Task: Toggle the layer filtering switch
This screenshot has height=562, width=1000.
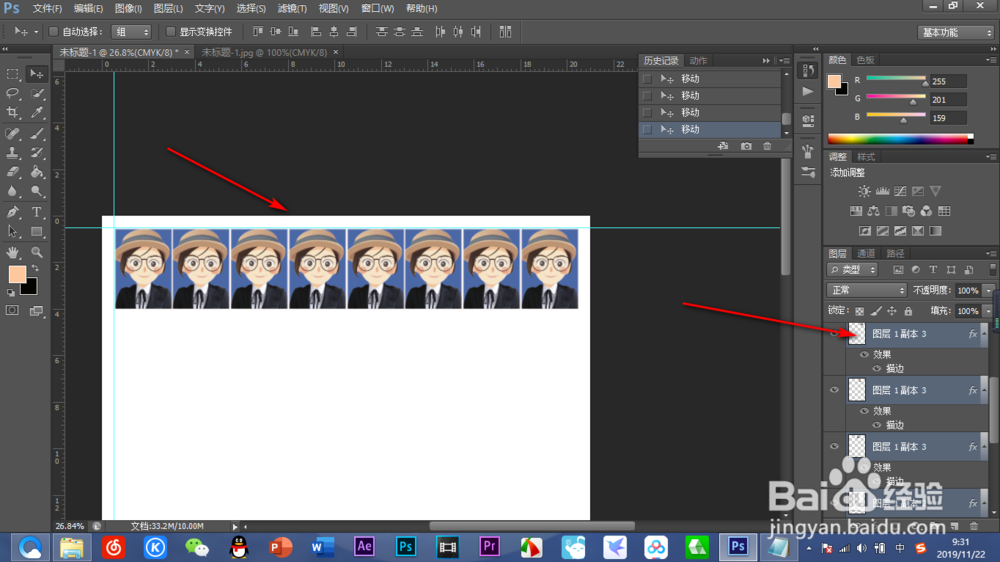Action: (x=992, y=270)
